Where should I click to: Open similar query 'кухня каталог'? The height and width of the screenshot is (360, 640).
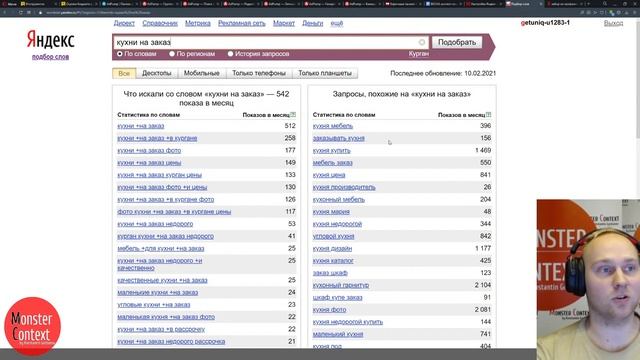click(333, 261)
